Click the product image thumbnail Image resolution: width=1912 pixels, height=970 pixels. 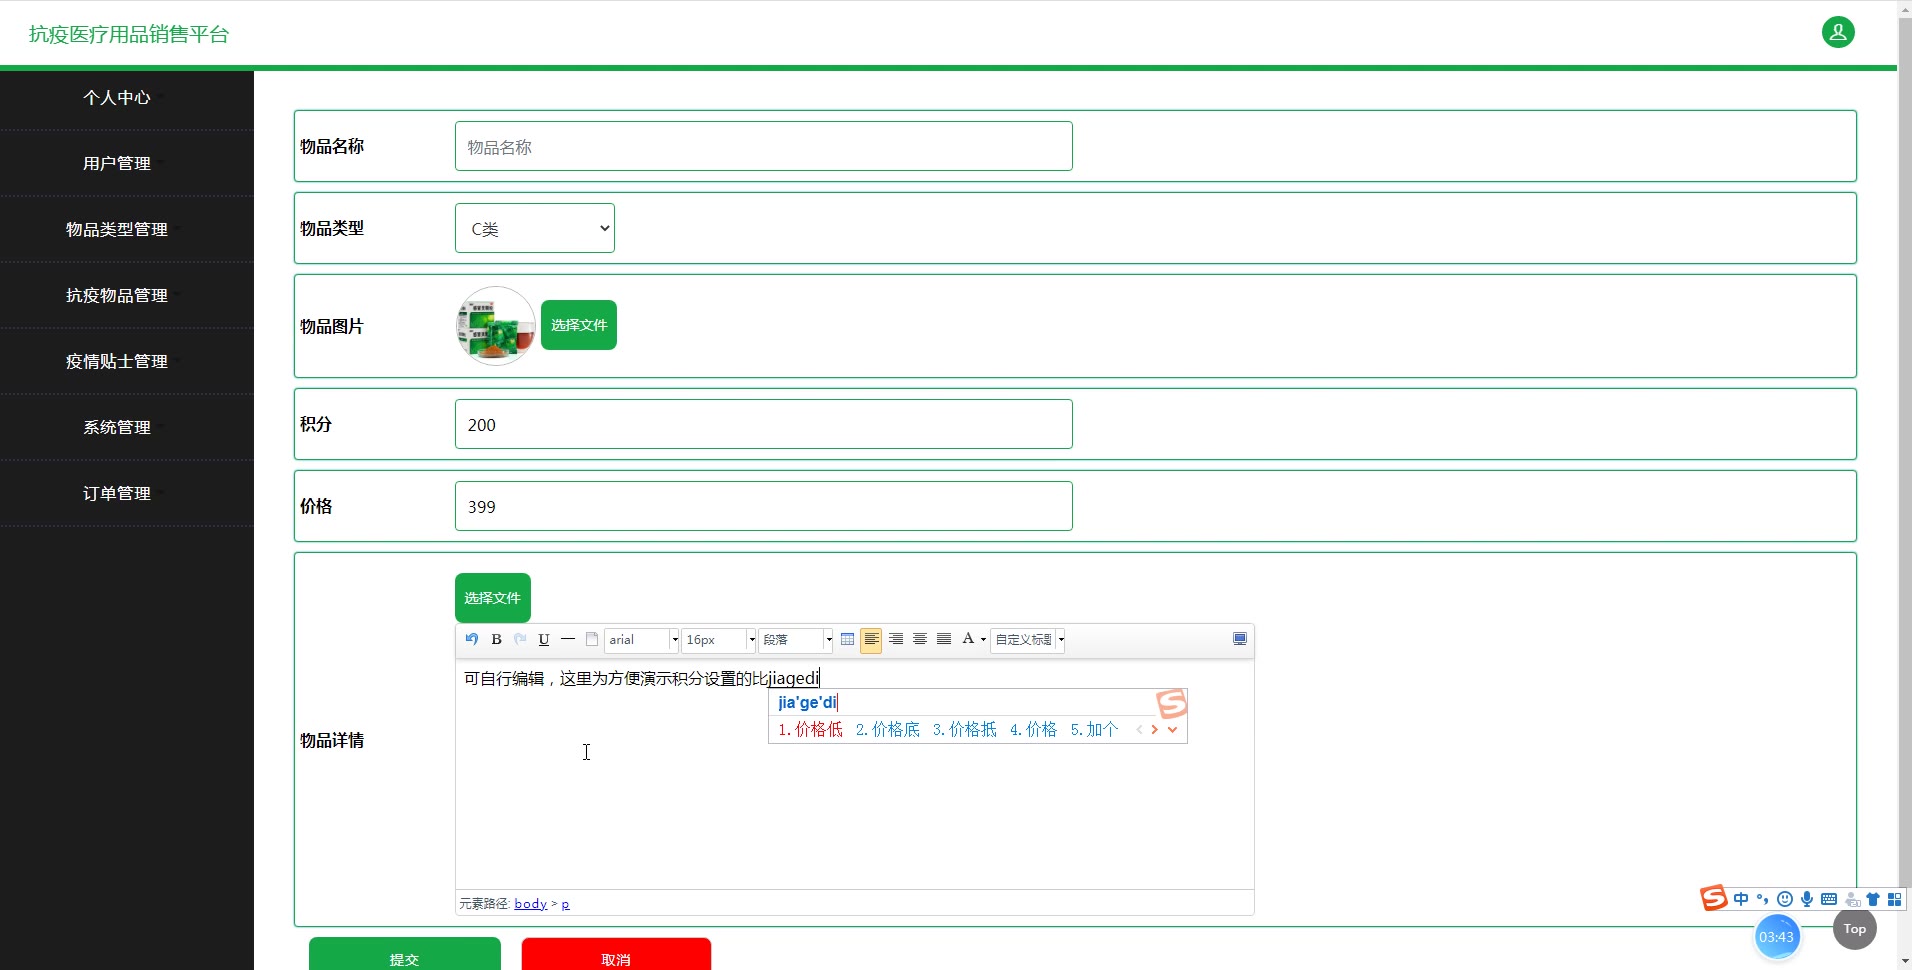pos(496,326)
